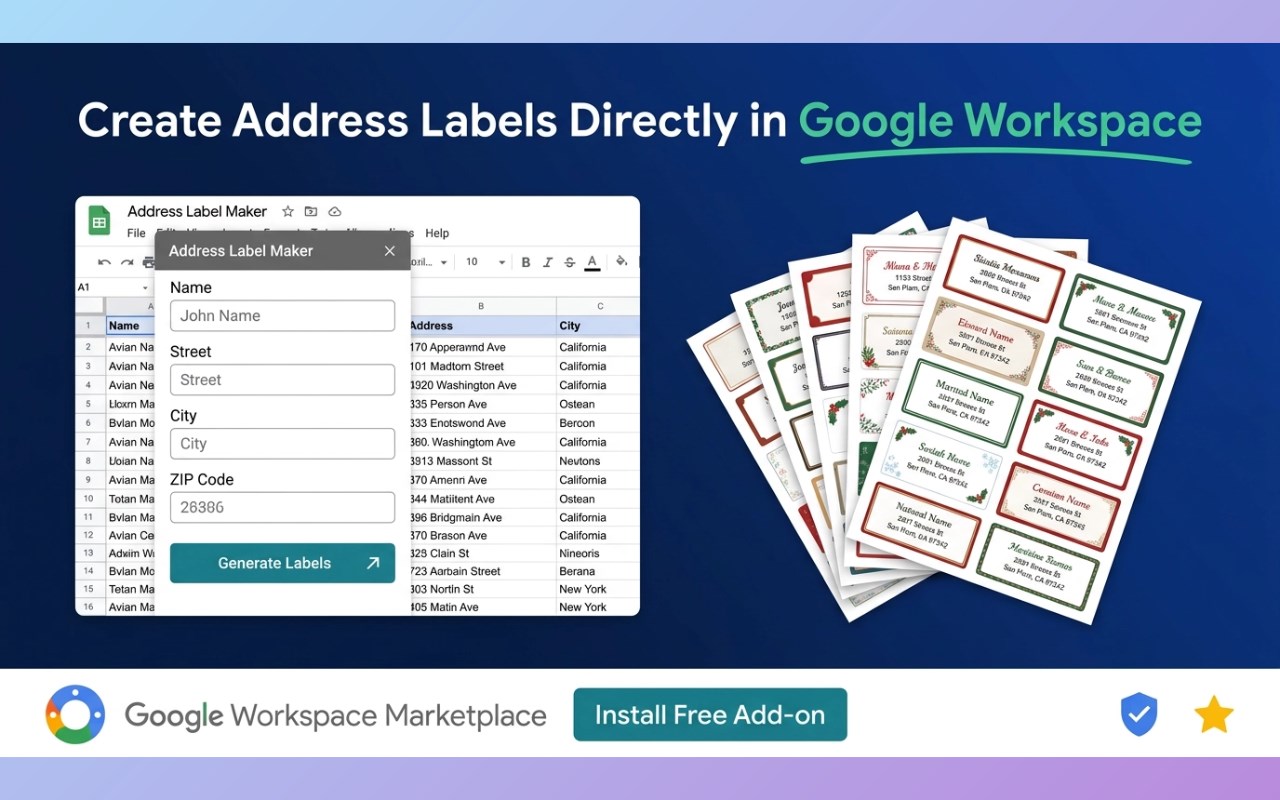Click the Name header cell in A1
This screenshot has height=800, width=1280.
pos(131,326)
